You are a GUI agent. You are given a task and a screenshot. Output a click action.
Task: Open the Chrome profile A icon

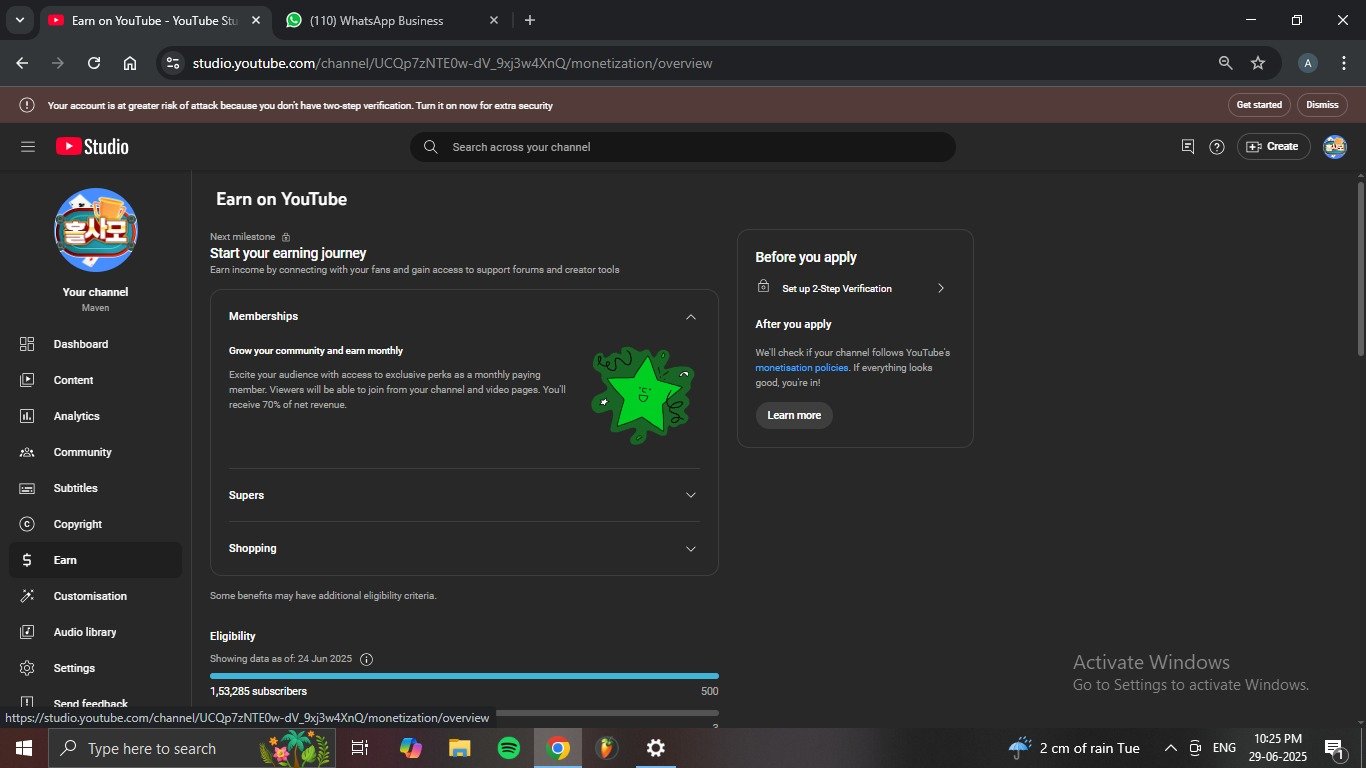[1308, 63]
